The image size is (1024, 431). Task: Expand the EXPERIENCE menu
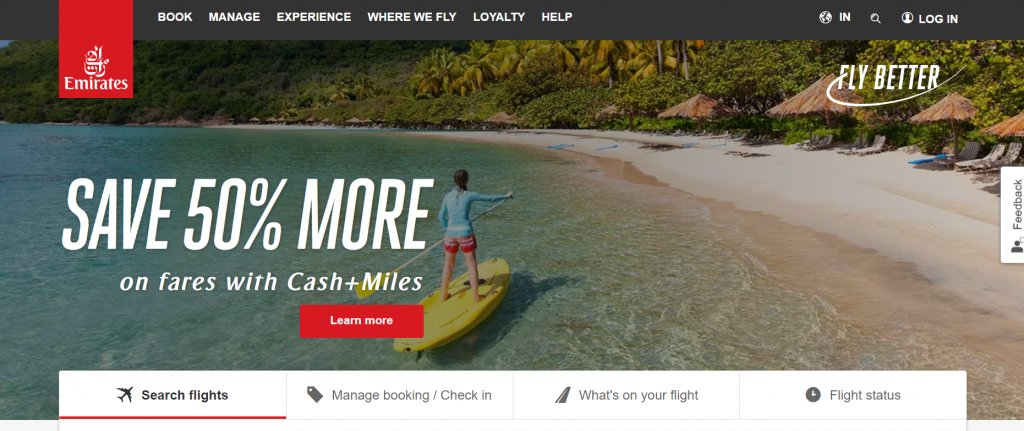coord(313,17)
